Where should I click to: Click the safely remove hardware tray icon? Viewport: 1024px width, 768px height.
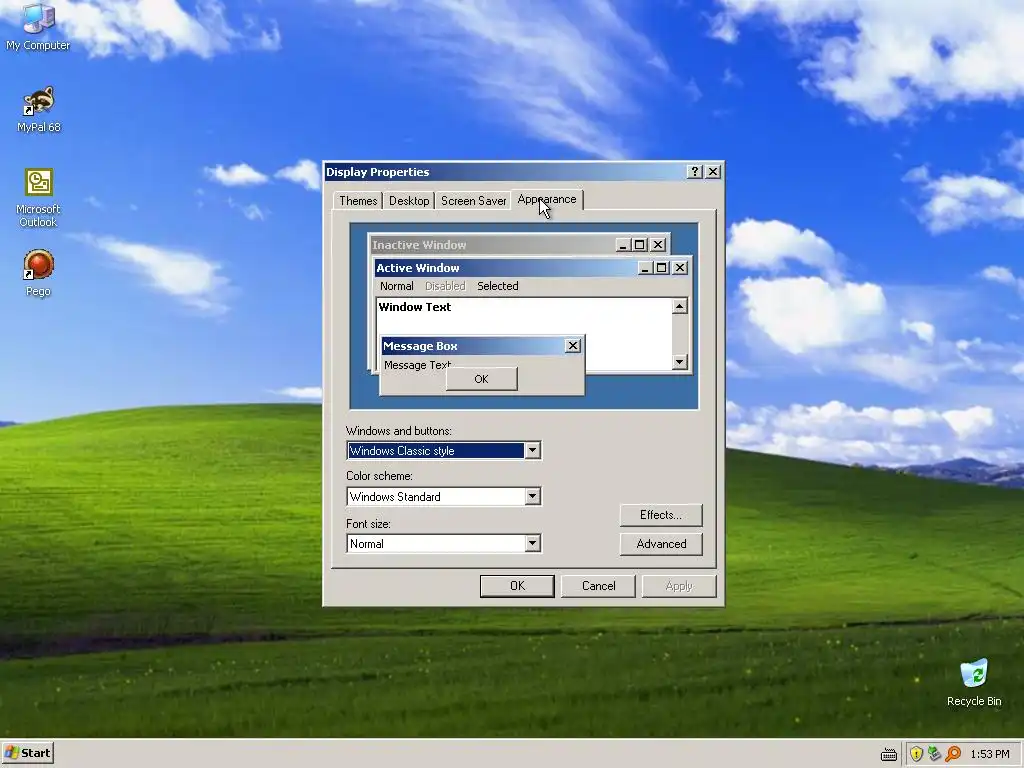click(935, 754)
